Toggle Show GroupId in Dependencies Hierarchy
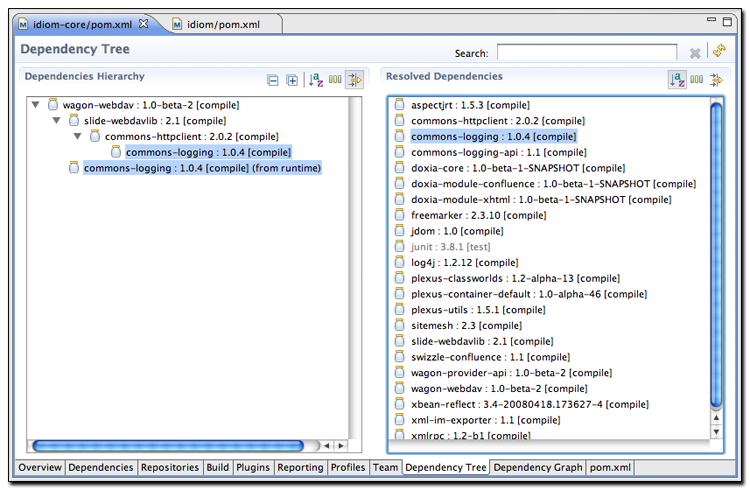750x490 pixels. tap(335, 80)
